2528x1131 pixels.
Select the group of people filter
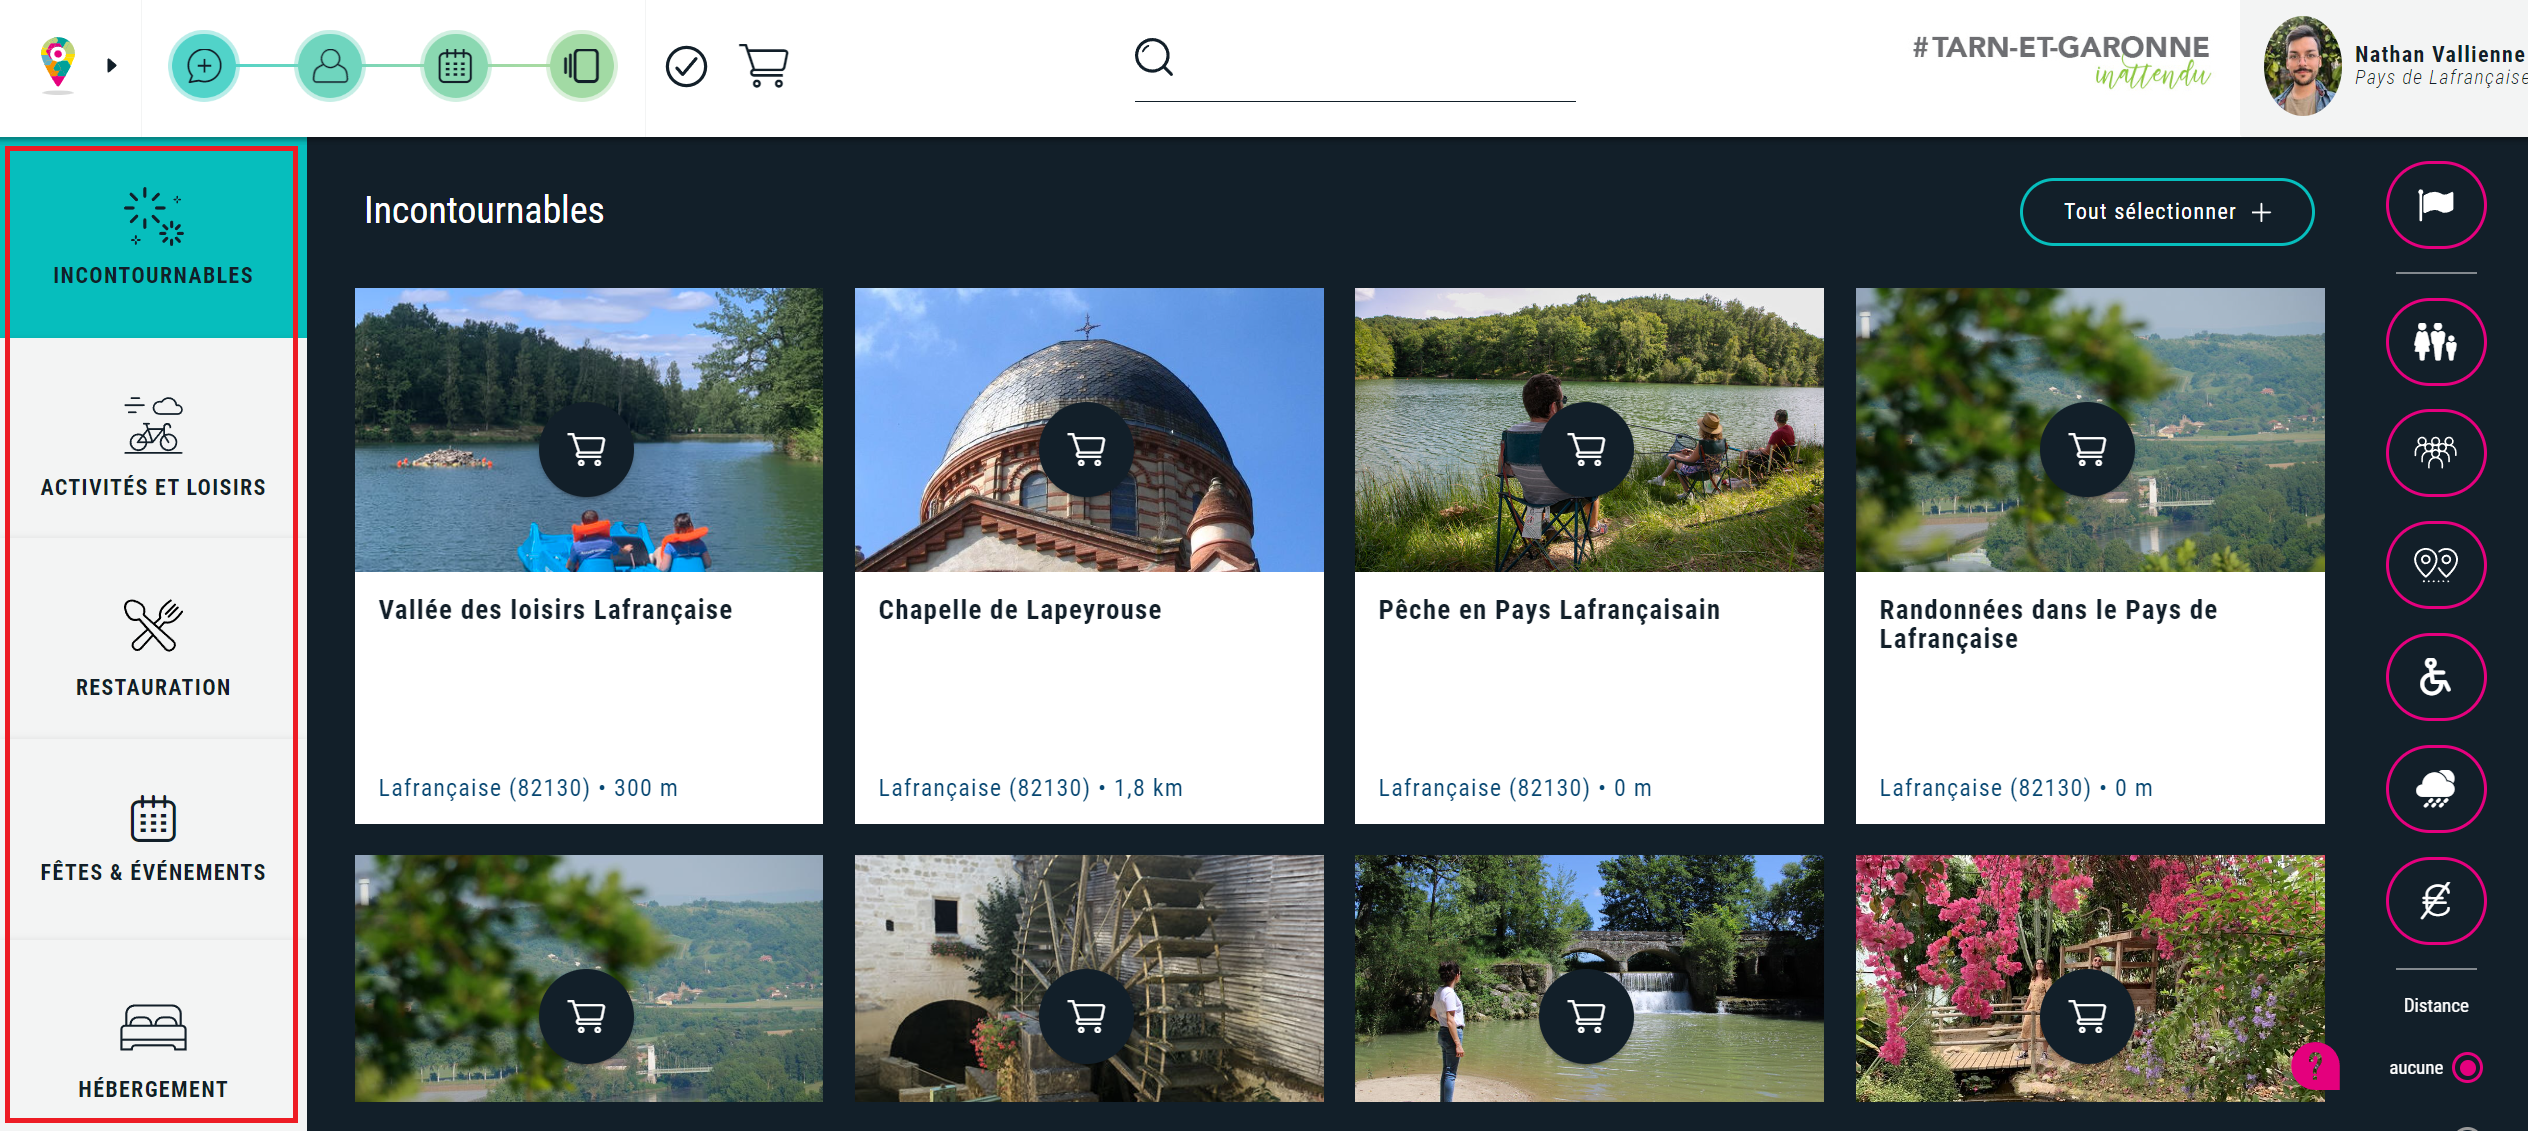tap(2435, 453)
